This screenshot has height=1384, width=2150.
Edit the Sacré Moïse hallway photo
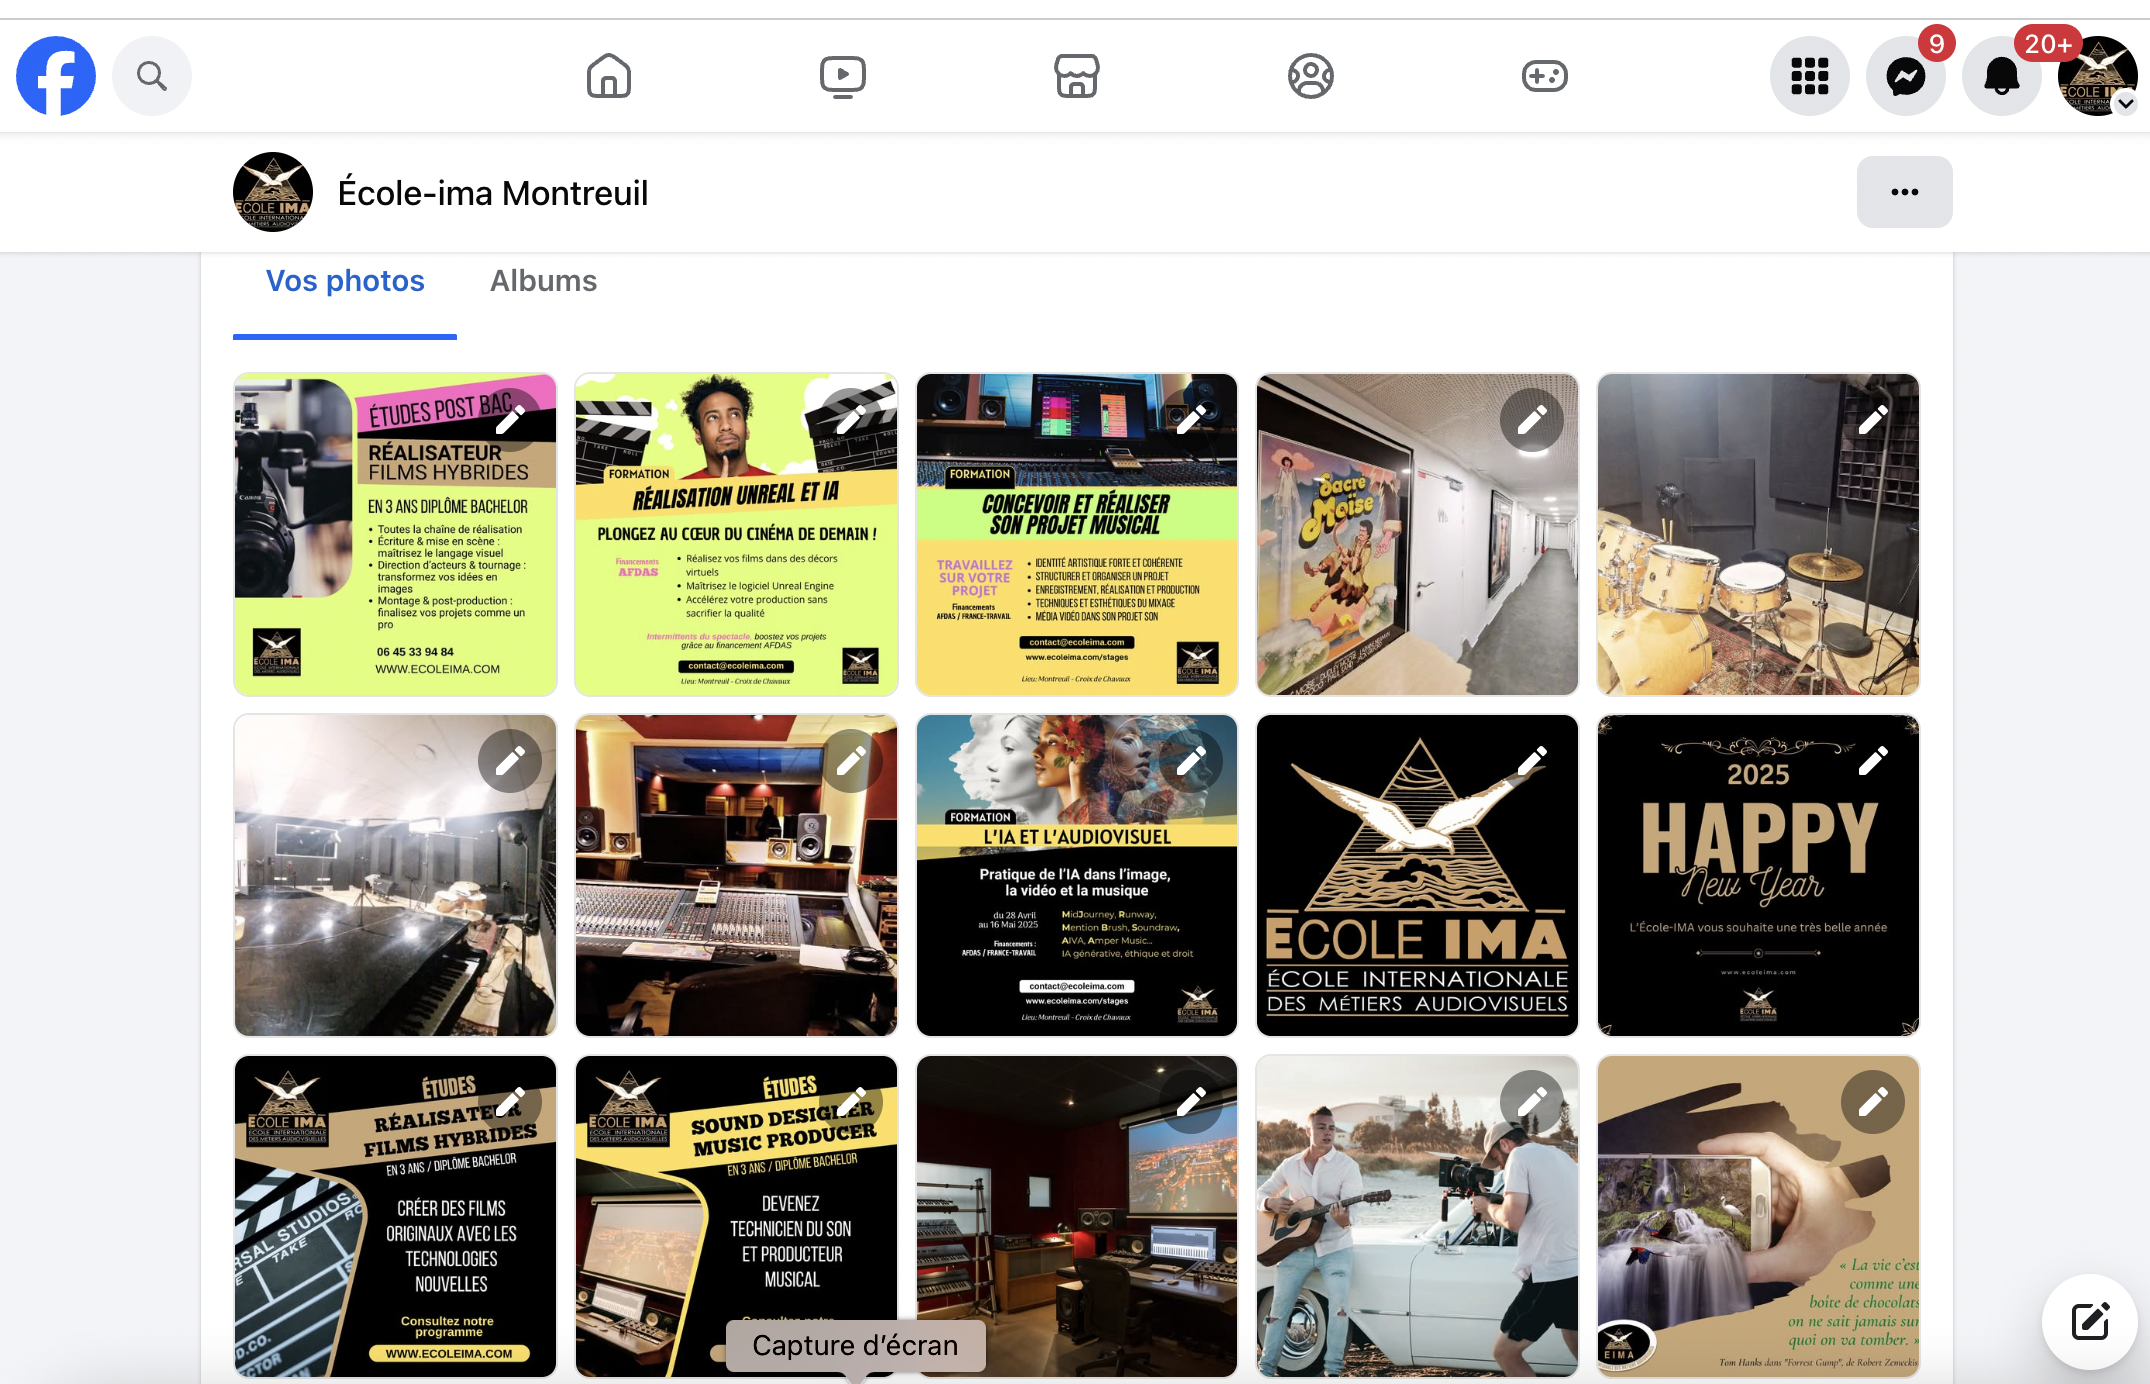tap(1532, 420)
